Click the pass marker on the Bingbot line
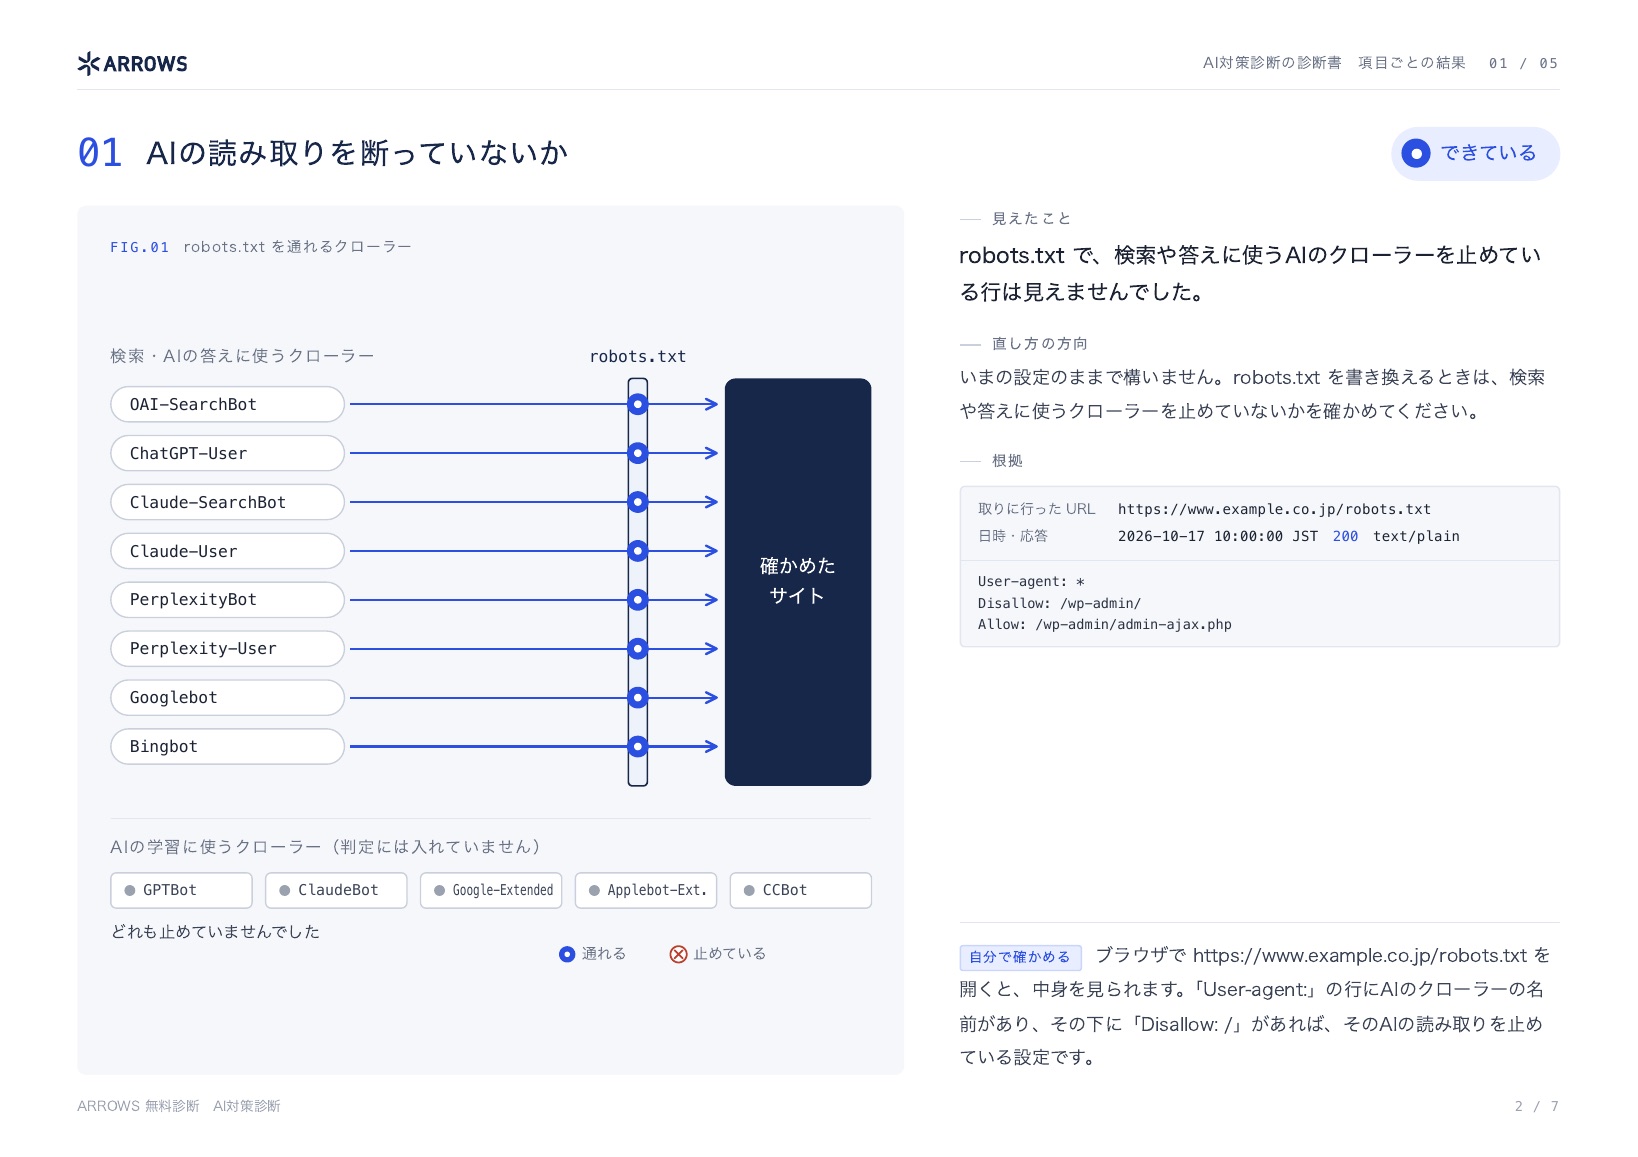Viewport: 1638px width, 1157px height. 638,747
